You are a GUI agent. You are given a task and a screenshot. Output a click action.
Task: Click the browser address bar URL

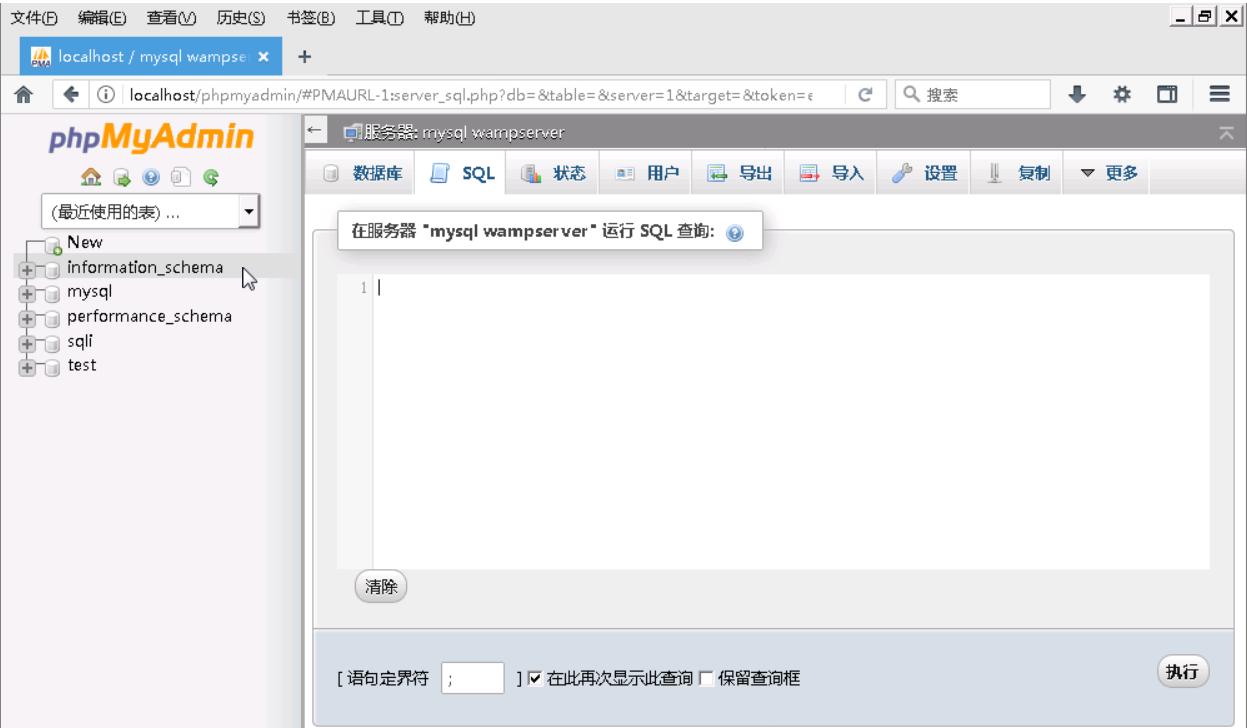coord(470,95)
